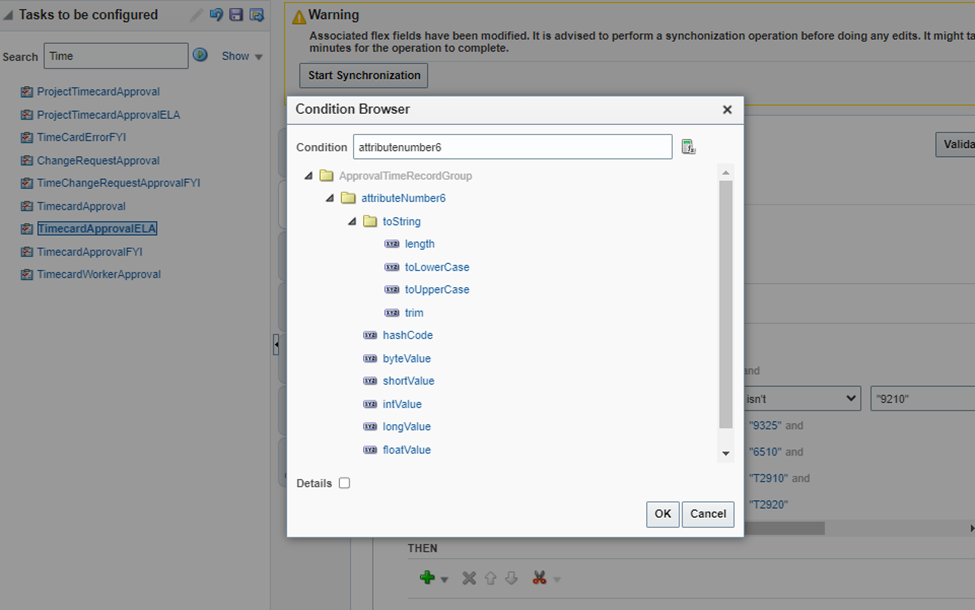The width and height of the screenshot is (975, 610).
Task: Select the length method under toString
Action: pyautogui.click(x=419, y=243)
